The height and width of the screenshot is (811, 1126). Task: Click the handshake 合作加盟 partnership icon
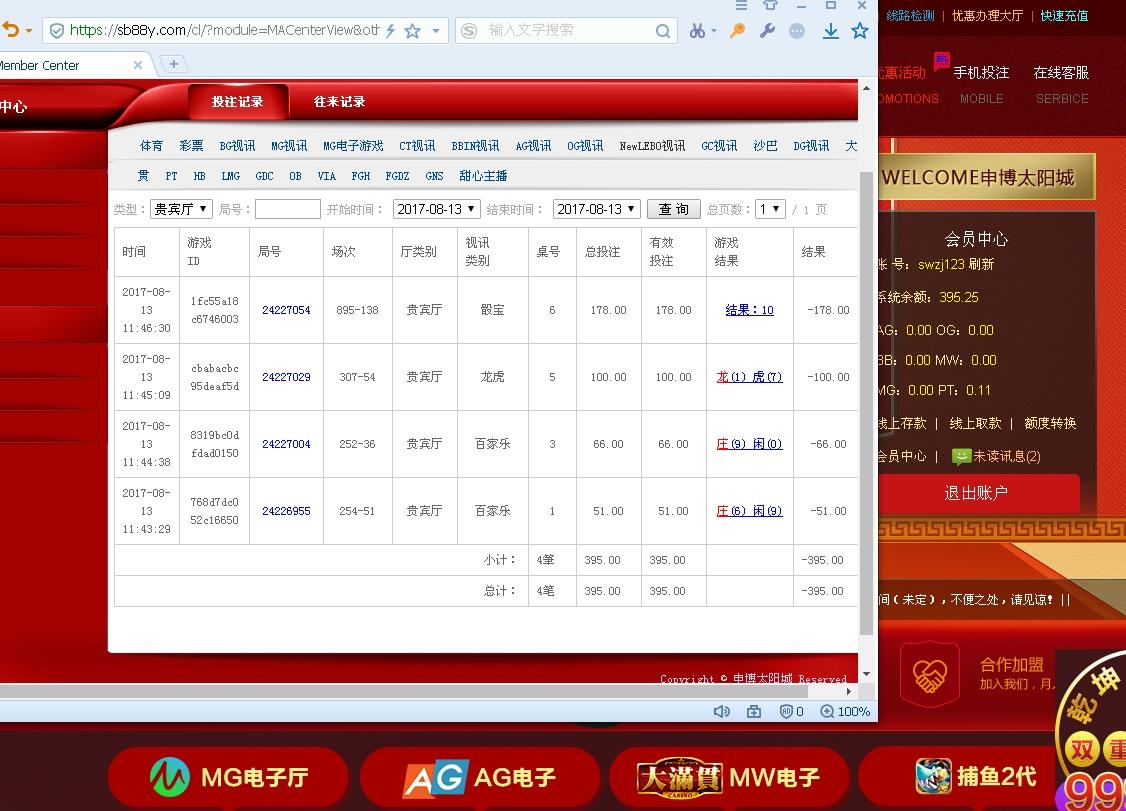(x=929, y=674)
